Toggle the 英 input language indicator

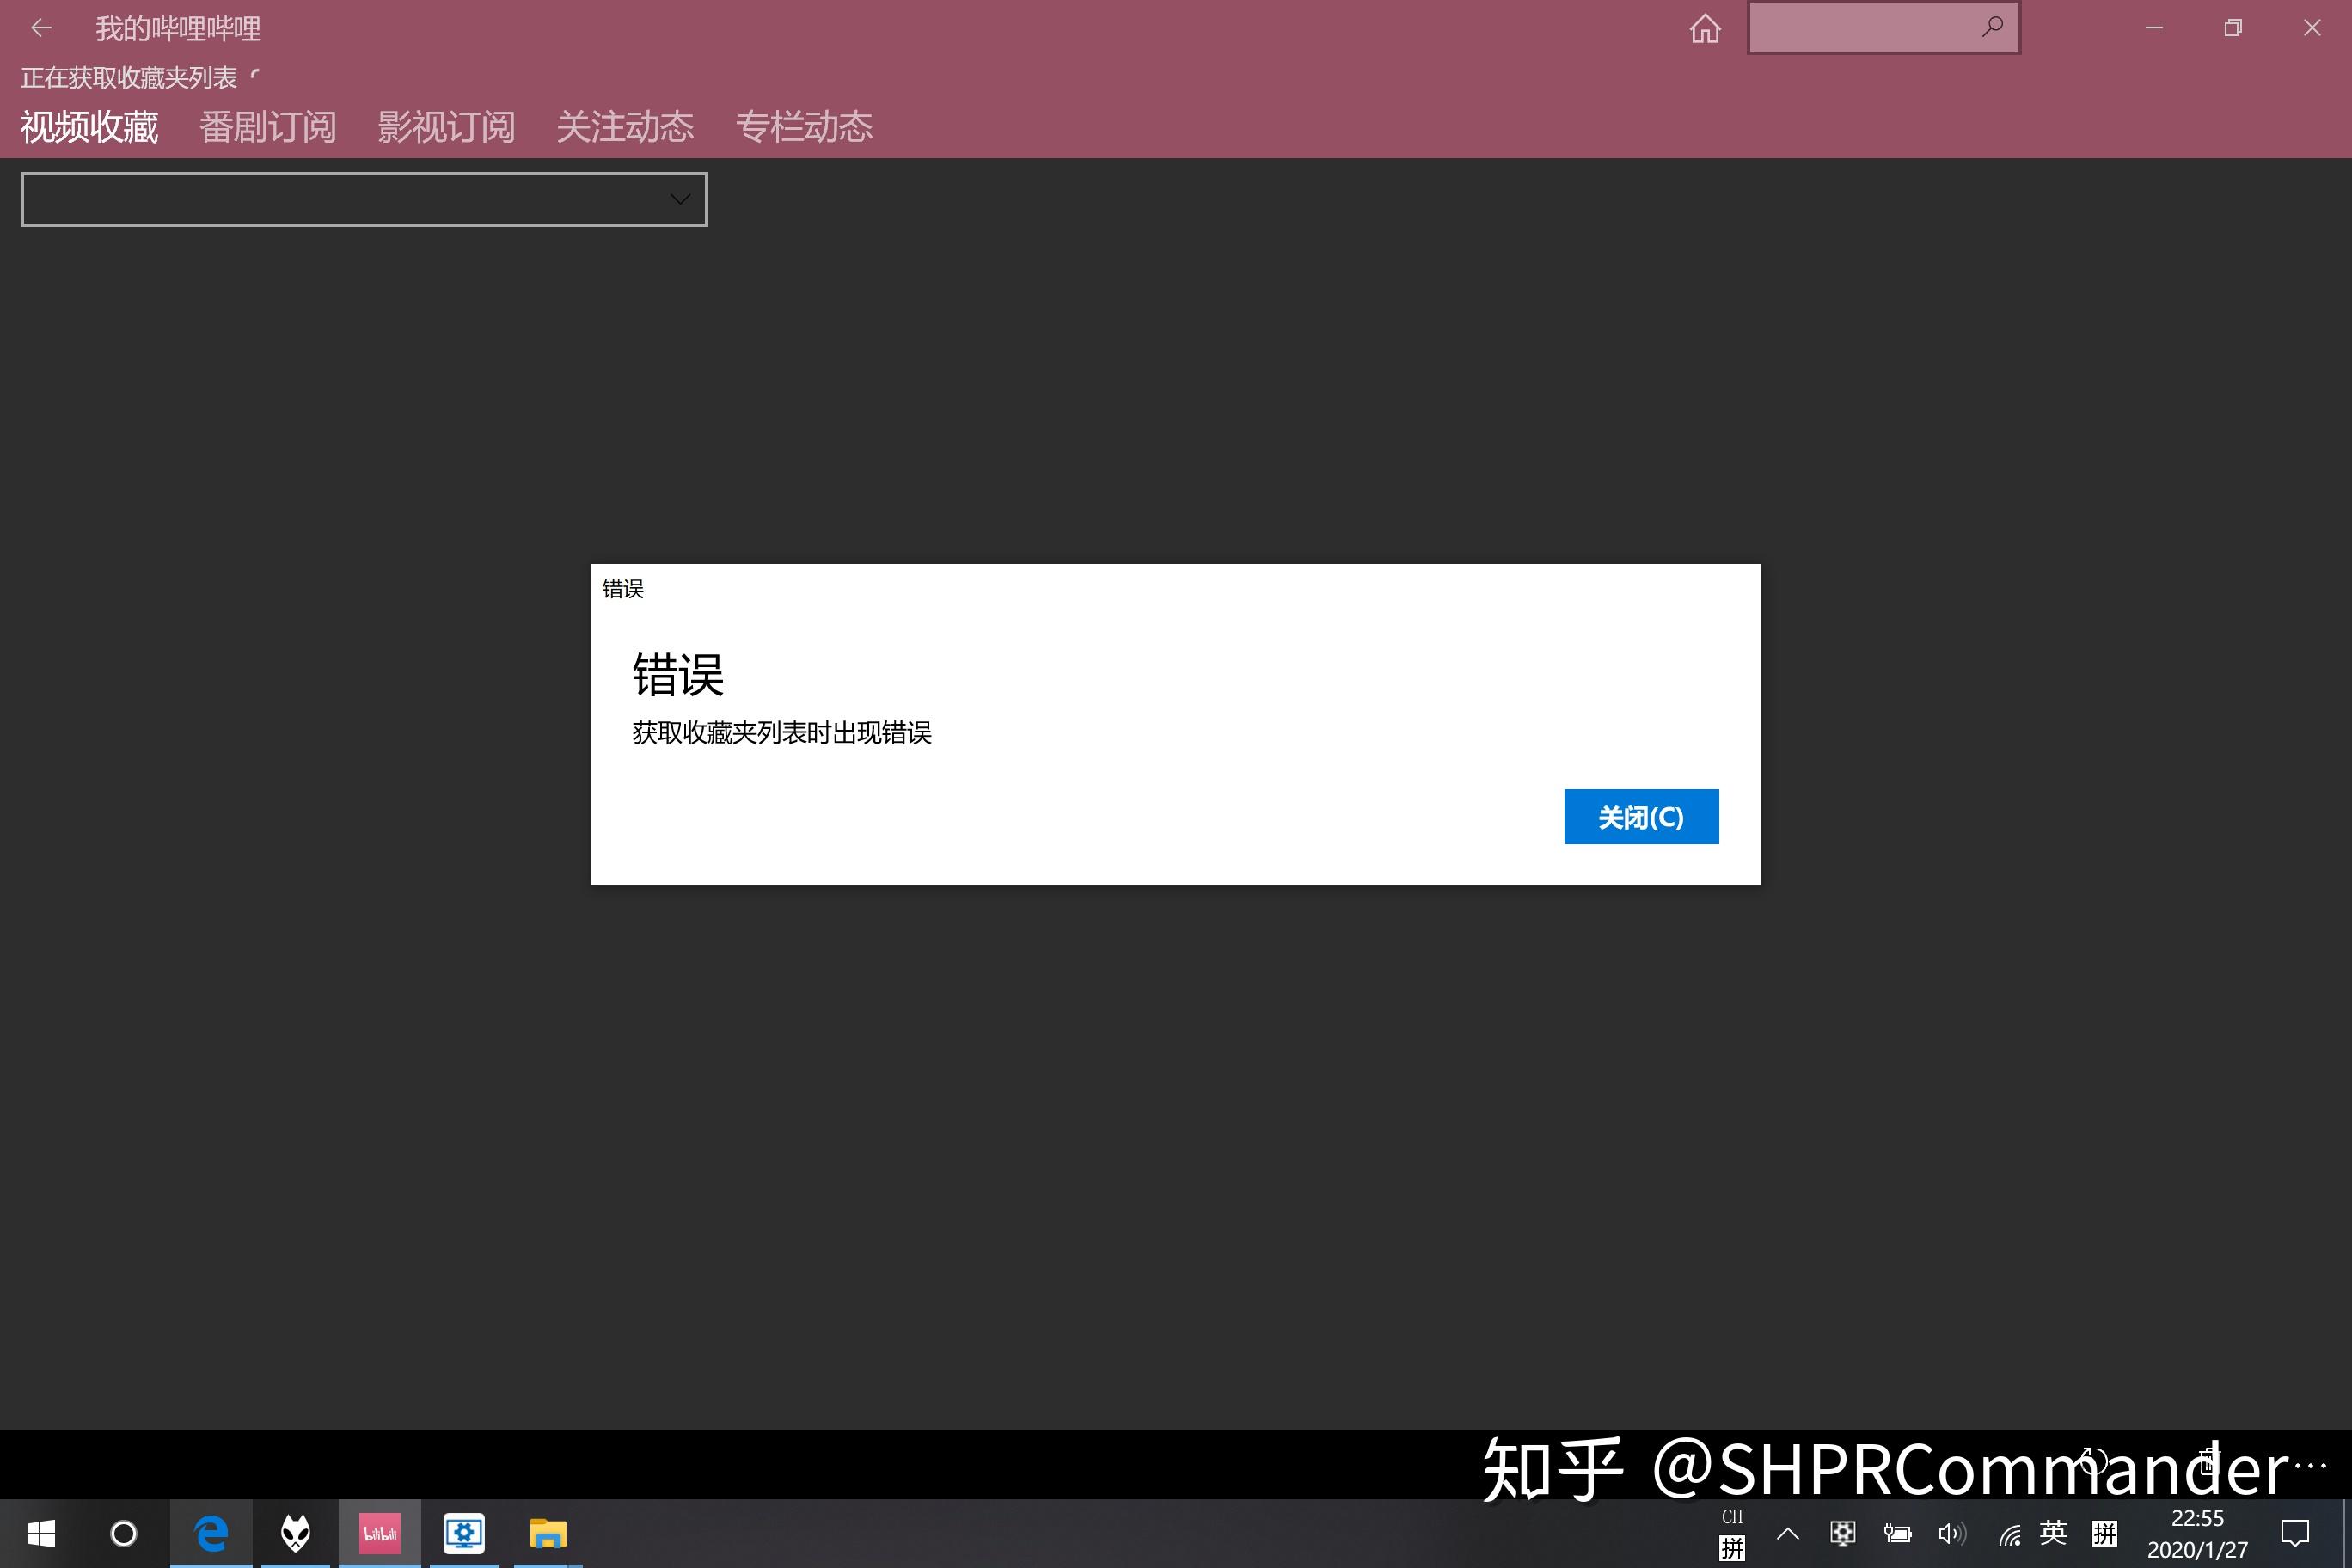pos(2053,1532)
